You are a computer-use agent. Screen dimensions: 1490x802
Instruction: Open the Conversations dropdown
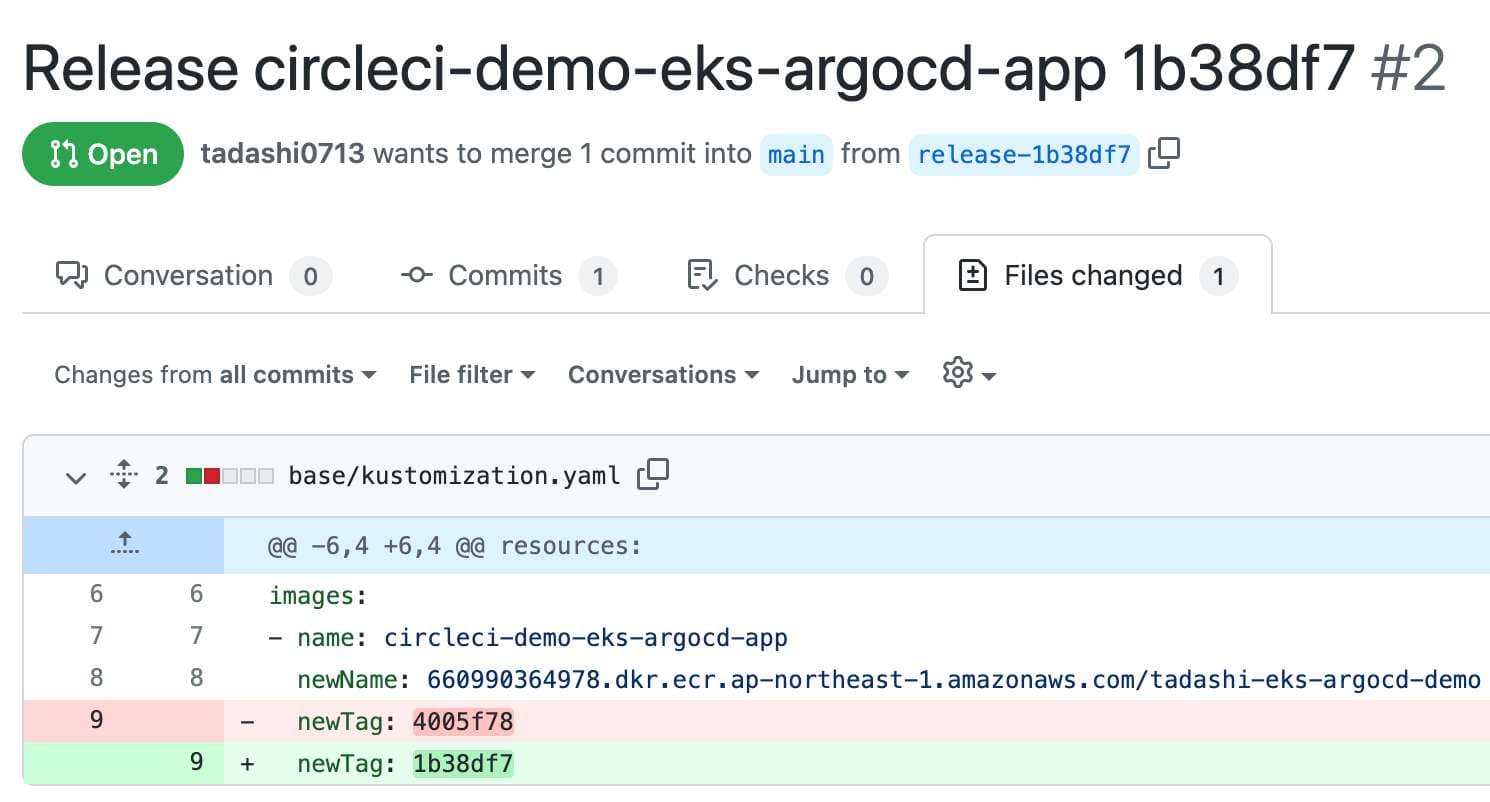663,375
